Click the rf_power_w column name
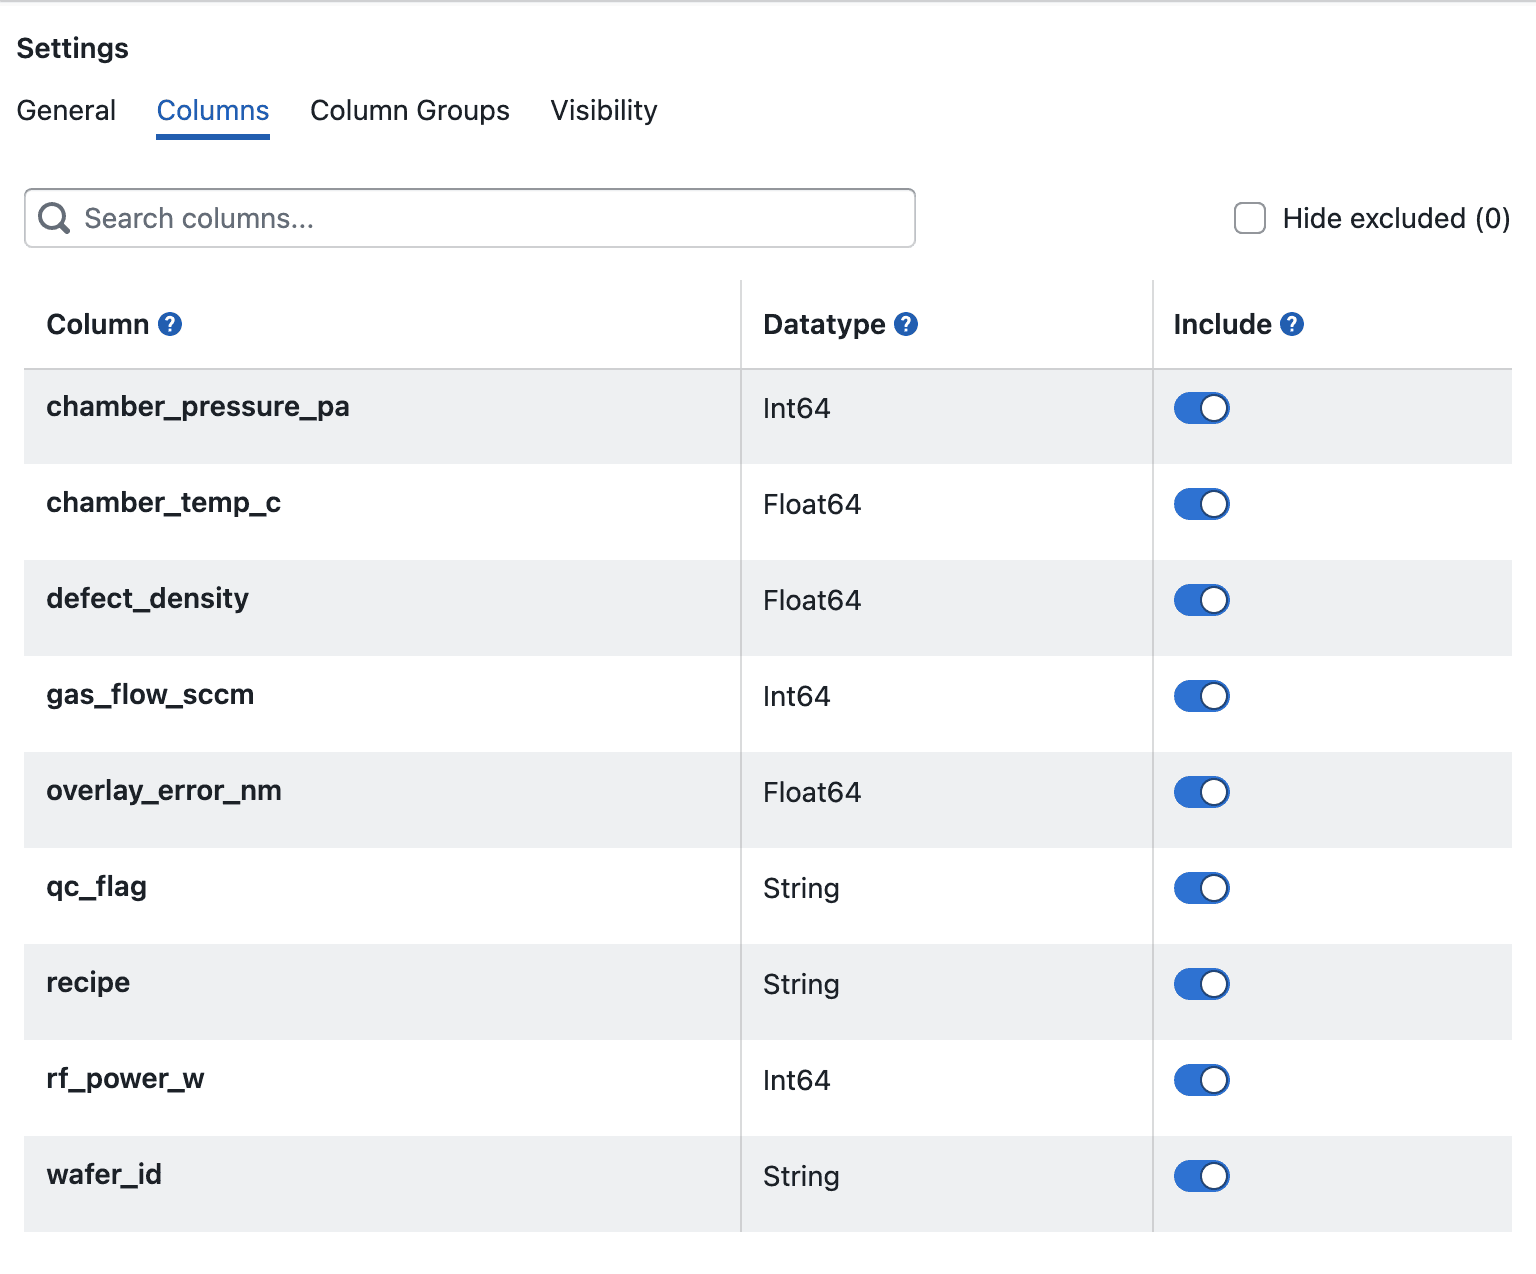 click(x=125, y=1079)
